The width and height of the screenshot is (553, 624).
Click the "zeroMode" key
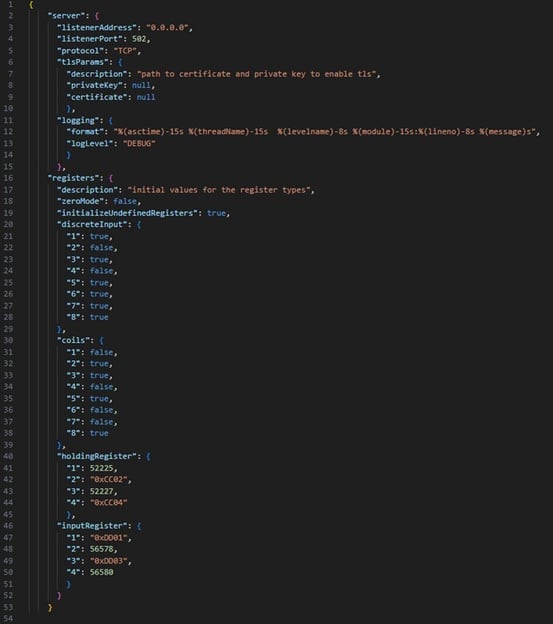(x=80, y=201)
